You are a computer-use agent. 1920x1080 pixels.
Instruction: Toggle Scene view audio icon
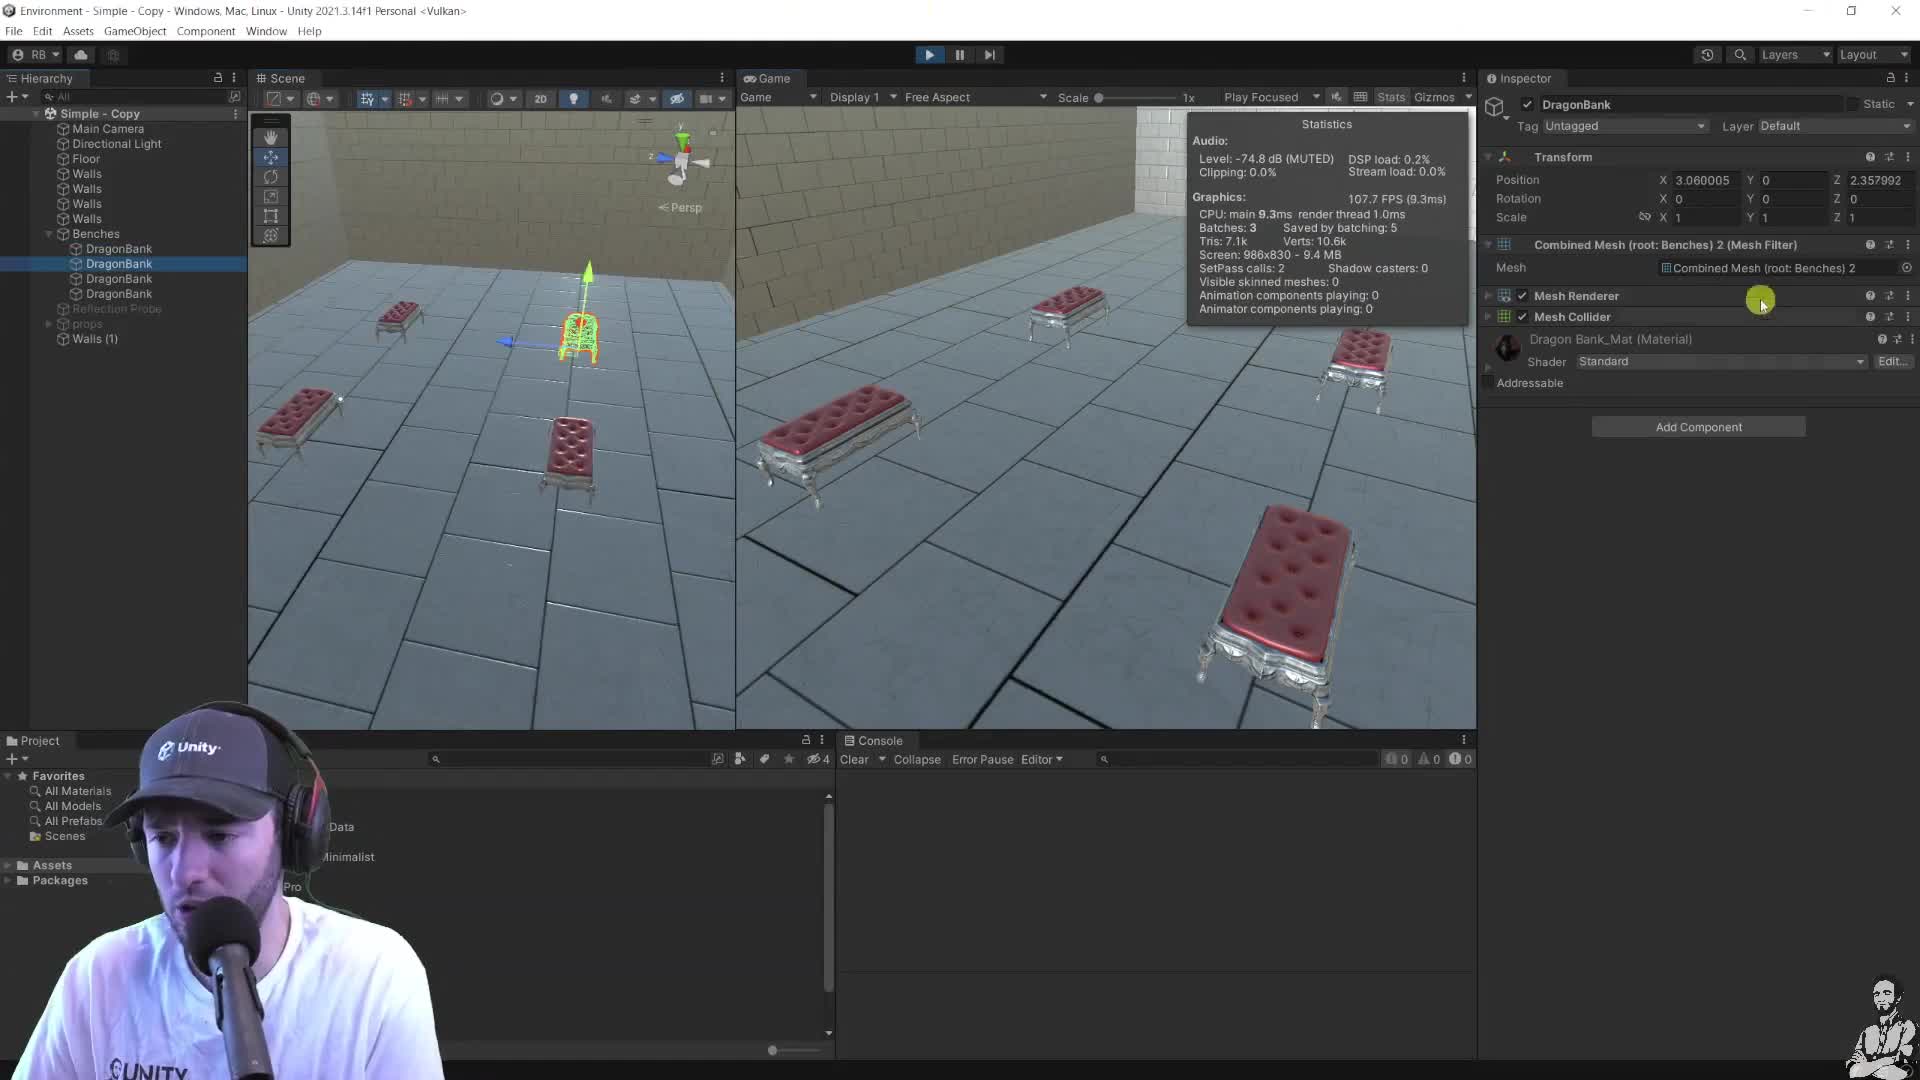click(608, 98)
